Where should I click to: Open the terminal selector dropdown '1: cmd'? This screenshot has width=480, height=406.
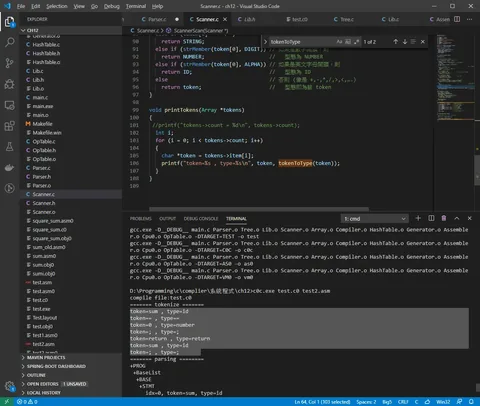pyautogui.click(x=375, y=219)
